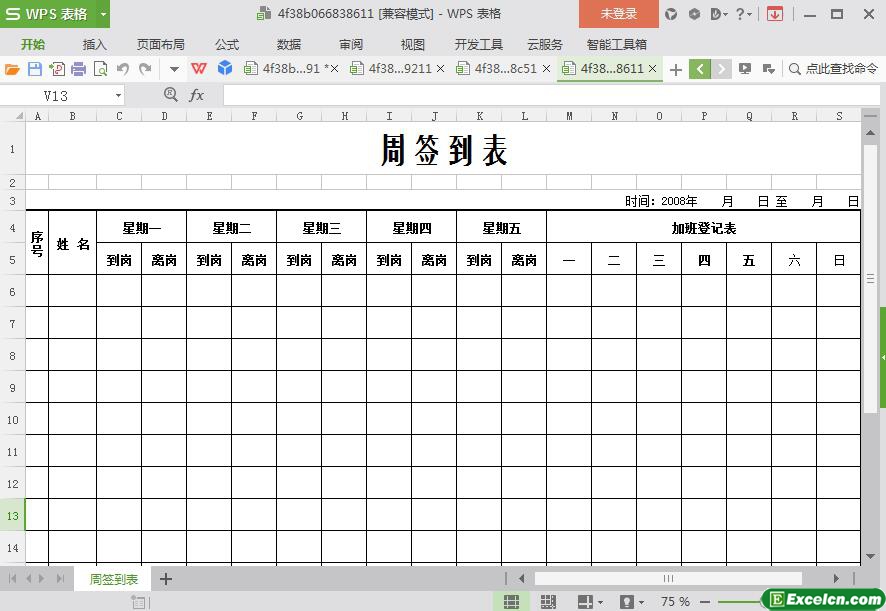Expand the Name Box dropdown arrow
This screenshot has height=611, width=886.
pos(118,95)
